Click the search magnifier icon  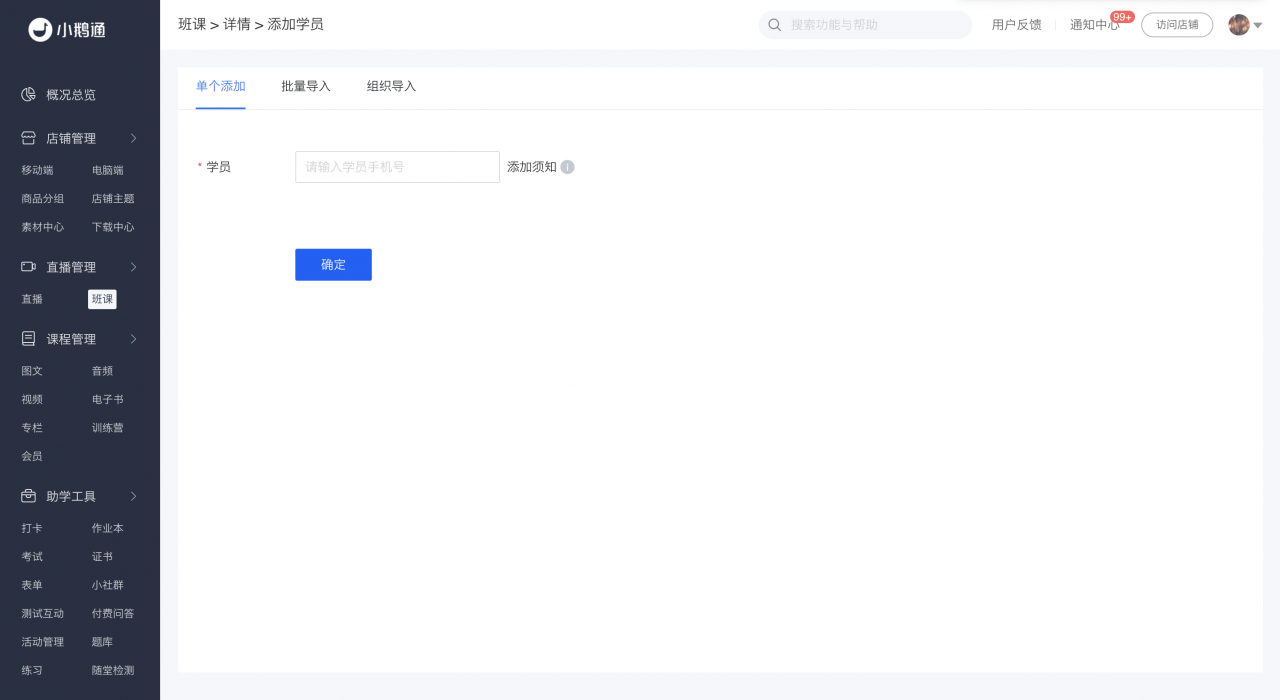tap(775, 25)
